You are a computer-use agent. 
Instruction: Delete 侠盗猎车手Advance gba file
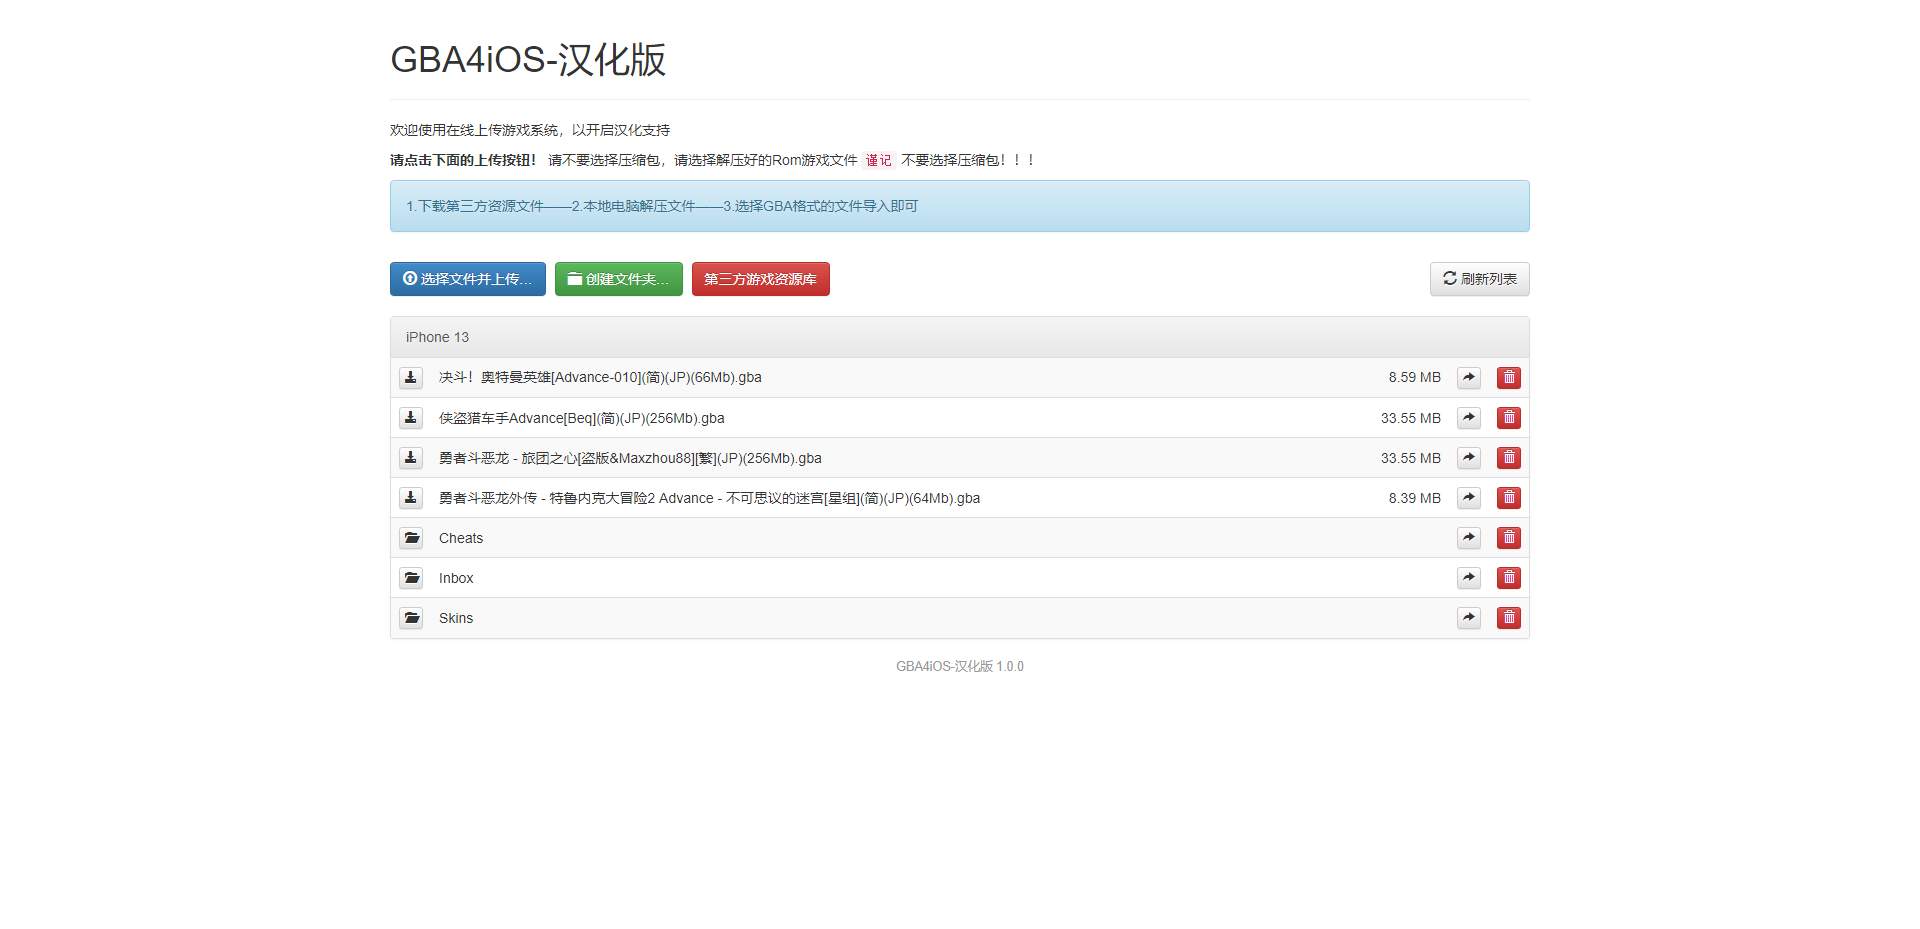(1509, 417)
